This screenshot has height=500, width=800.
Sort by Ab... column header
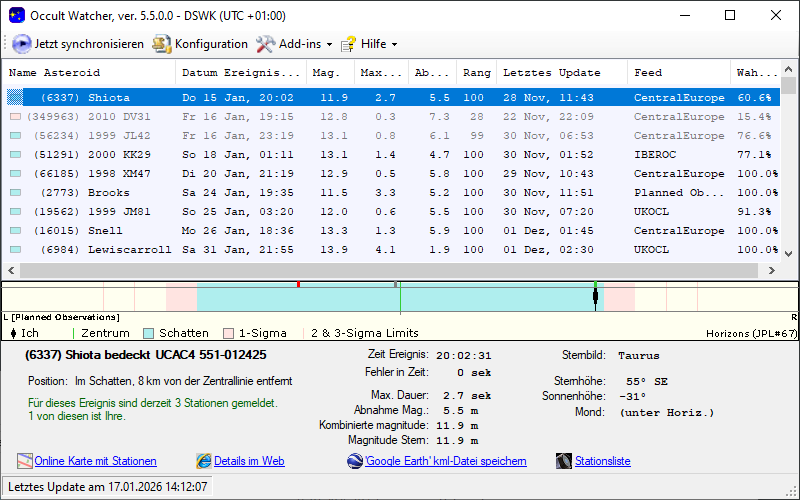pos(432,72)
